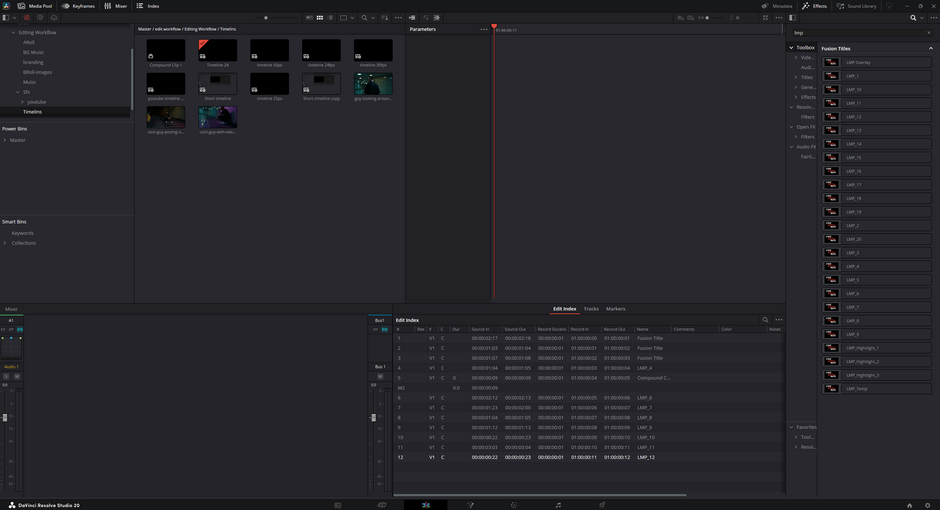Open the Sound Library panel

click(857, 6)
